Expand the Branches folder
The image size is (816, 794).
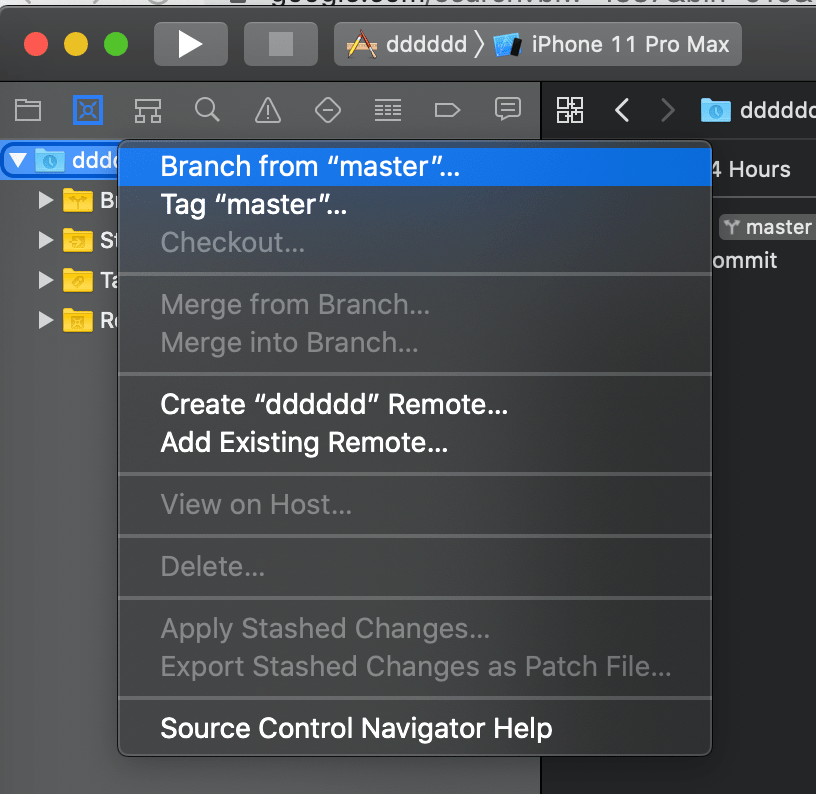[x=45, y=200]
